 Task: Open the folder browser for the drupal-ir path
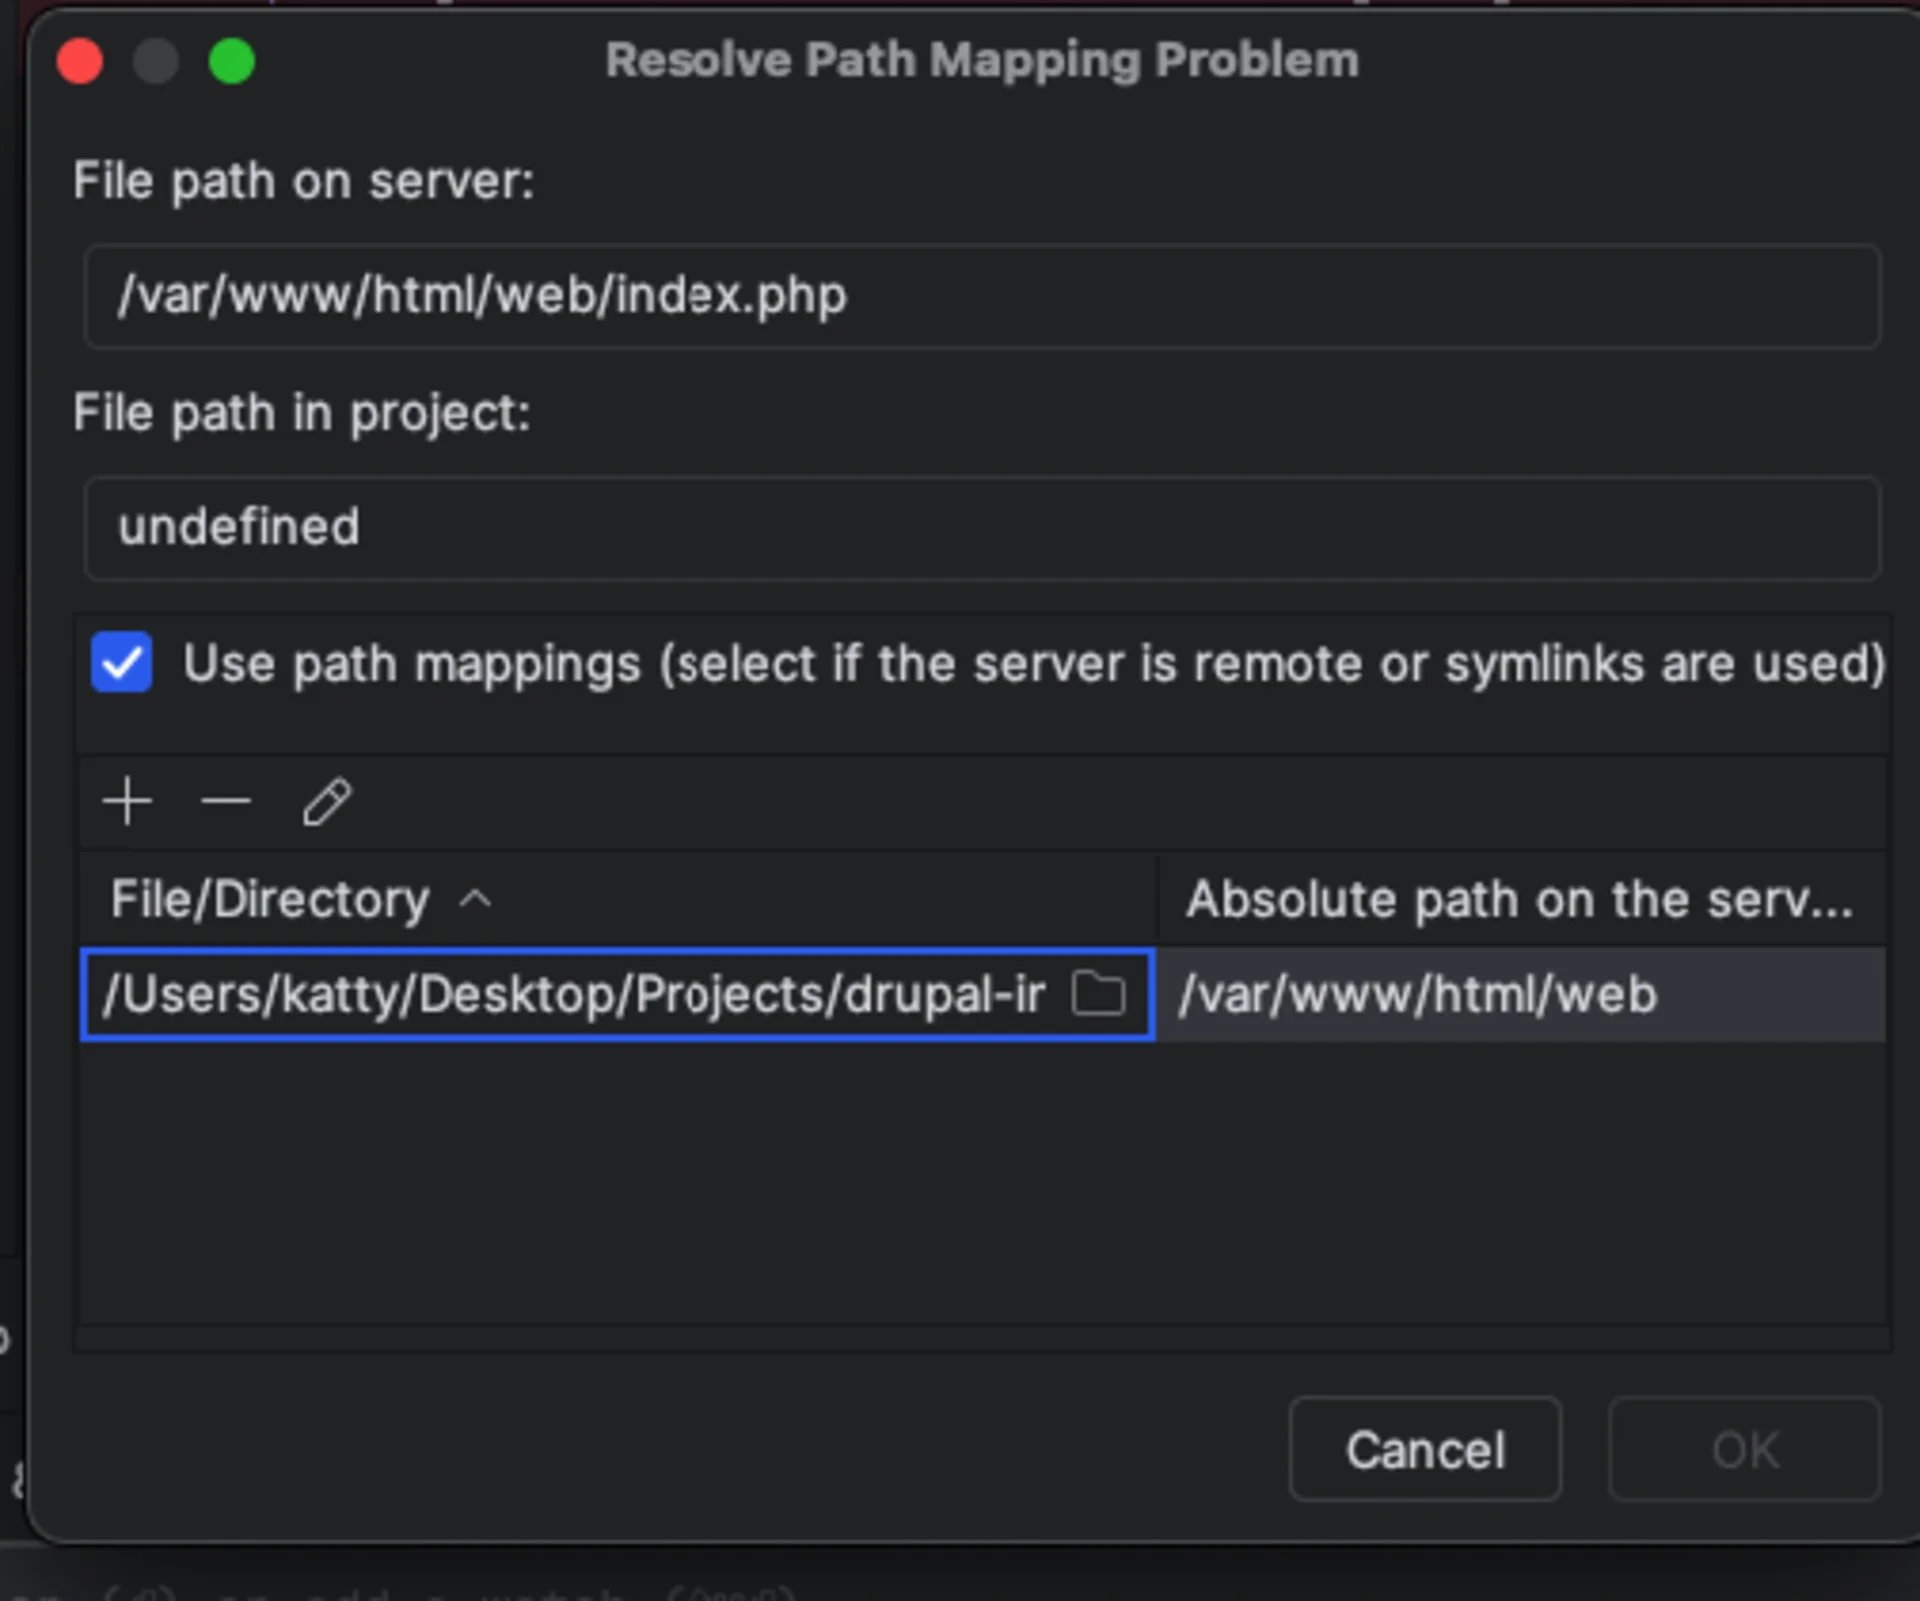tap(1098, 993)
